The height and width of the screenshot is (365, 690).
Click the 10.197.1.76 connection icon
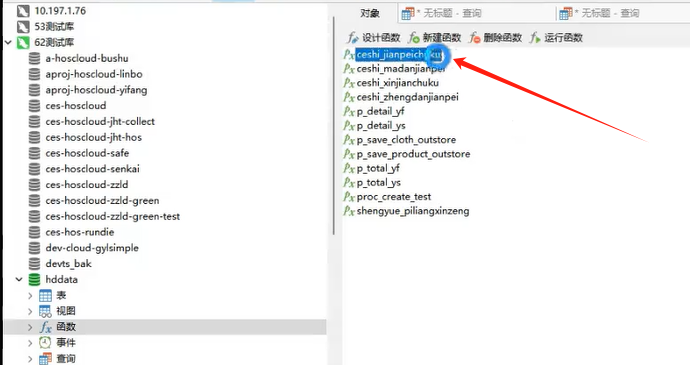(x=23, y=11)
